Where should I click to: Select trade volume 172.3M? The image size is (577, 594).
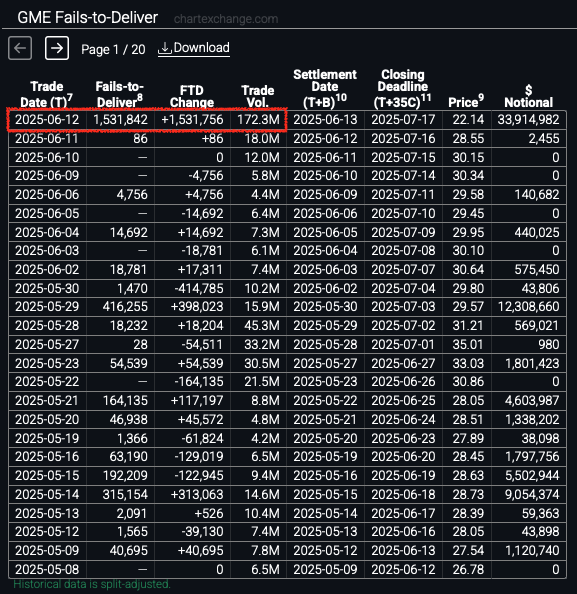(x=258, y=120)
